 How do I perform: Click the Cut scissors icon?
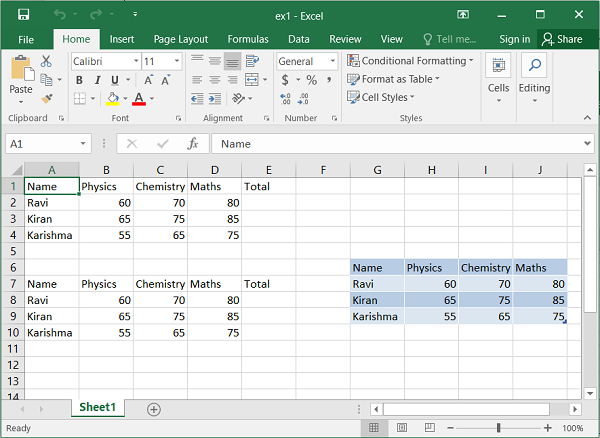click(x=46, y=61)
